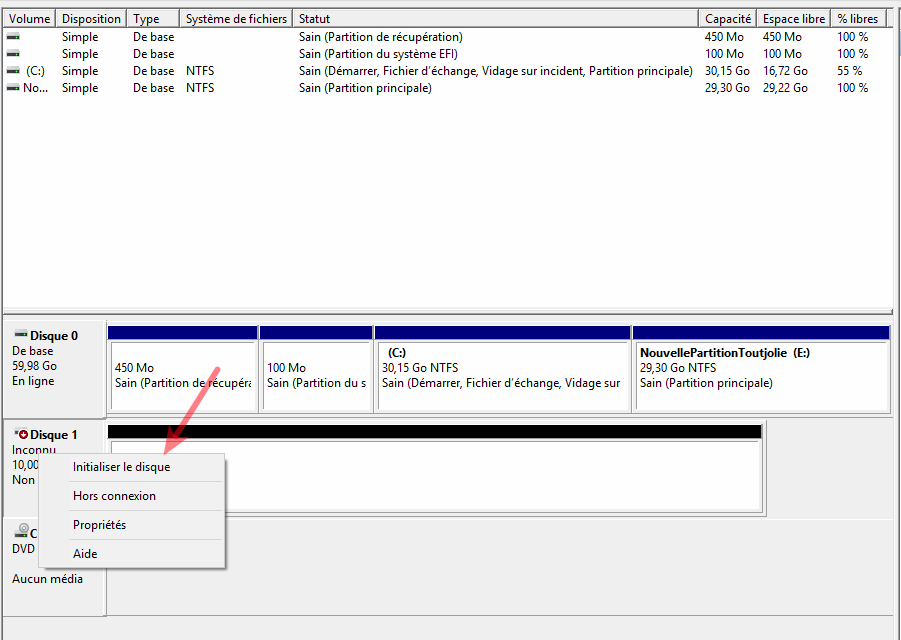Click the Disque 1 red error icon

[21, 434]
